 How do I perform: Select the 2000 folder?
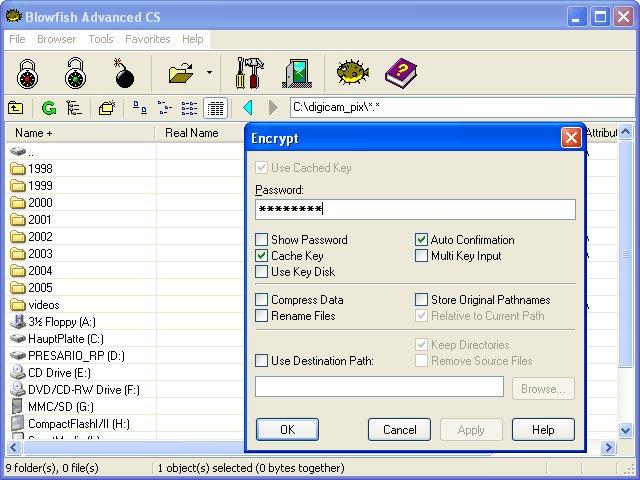[31, 203]
